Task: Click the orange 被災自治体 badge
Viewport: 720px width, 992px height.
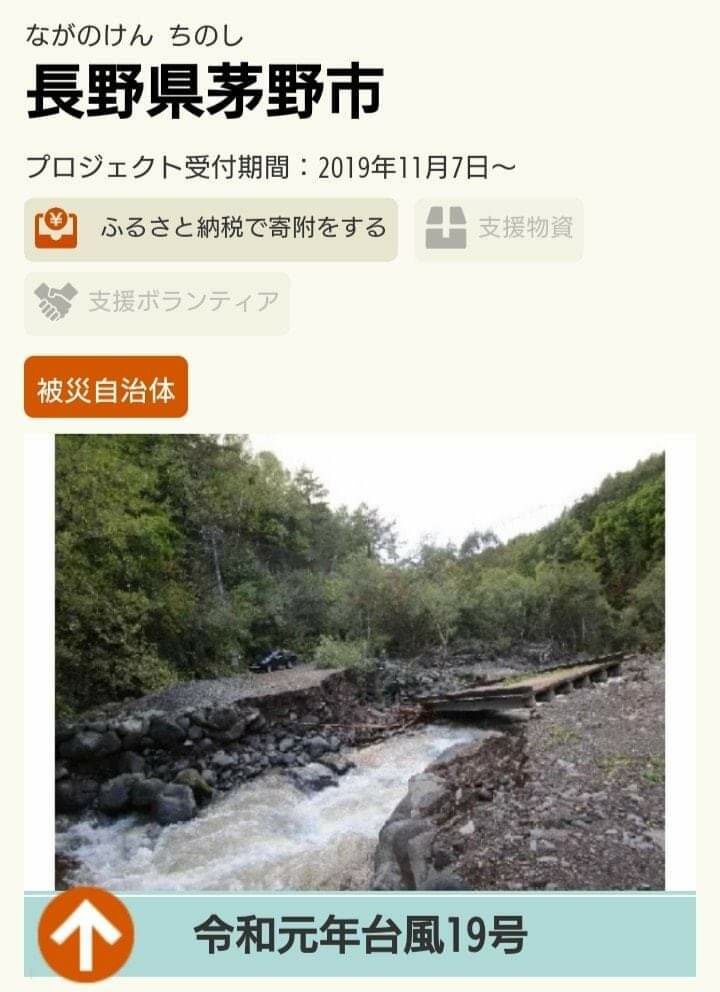Action: [x=106, y=387]
